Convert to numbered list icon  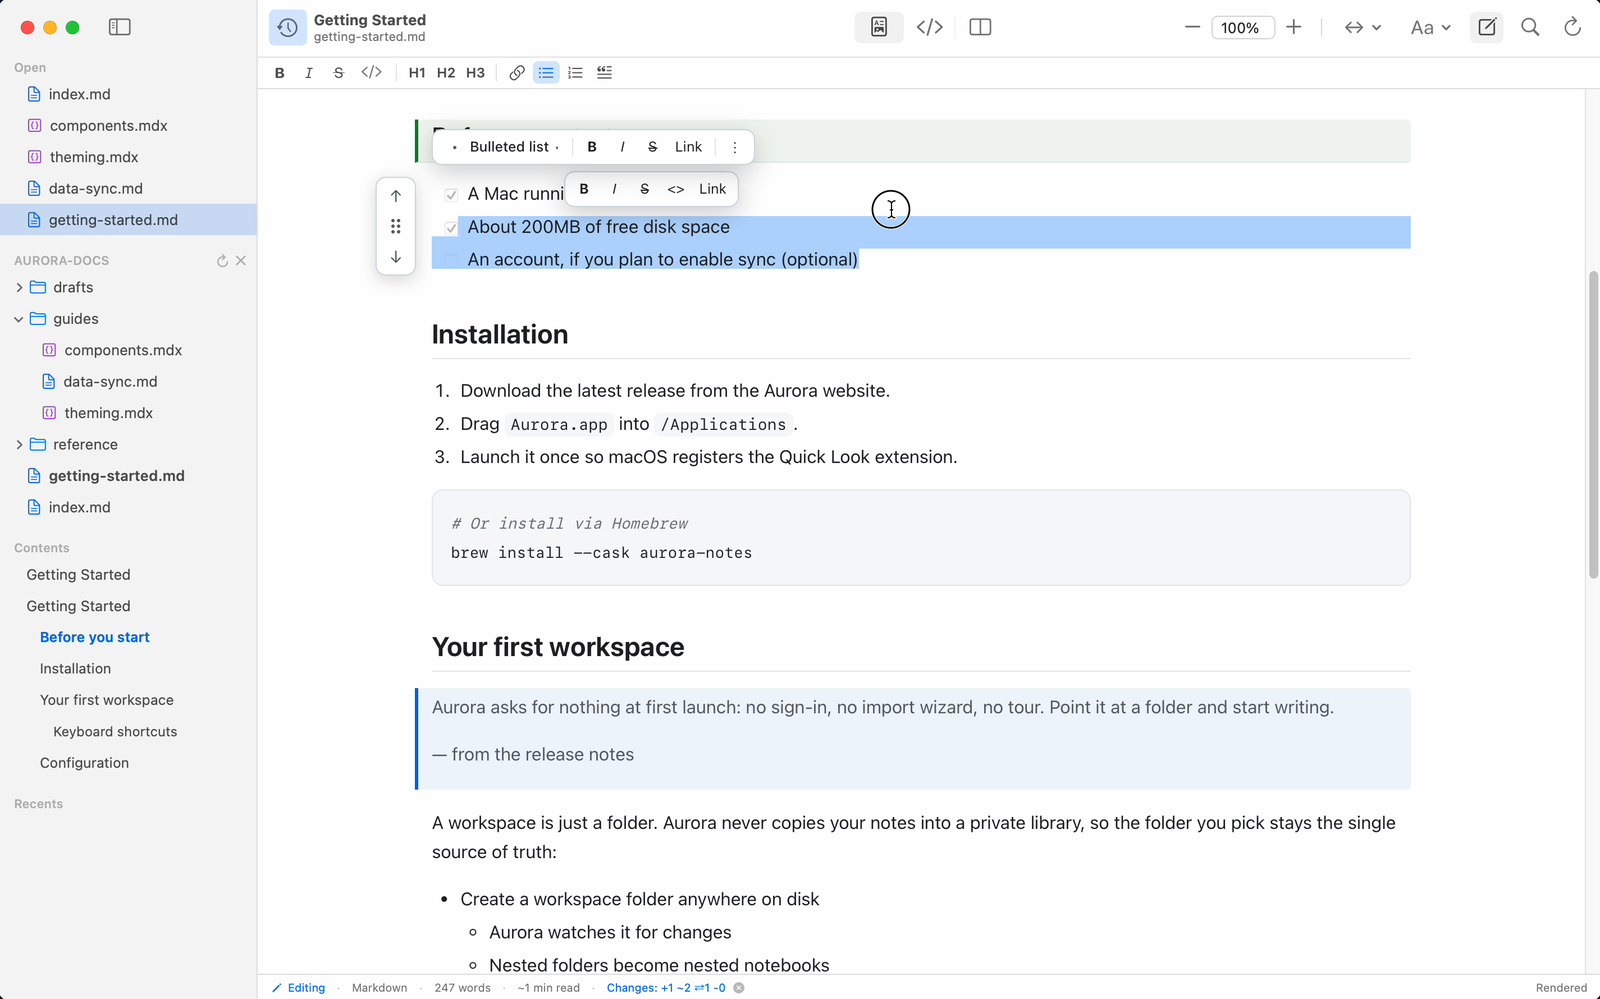coord(575,73)
